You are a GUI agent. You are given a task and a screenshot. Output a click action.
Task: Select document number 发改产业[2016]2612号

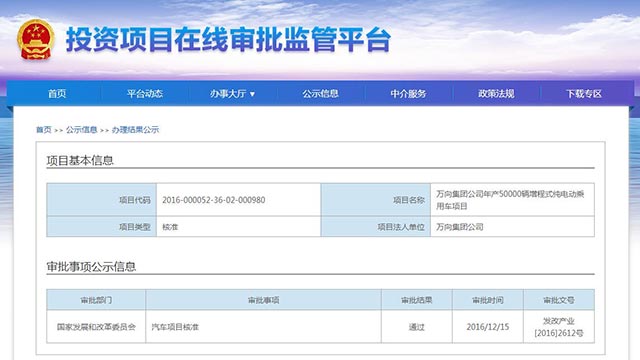(559, 327)
